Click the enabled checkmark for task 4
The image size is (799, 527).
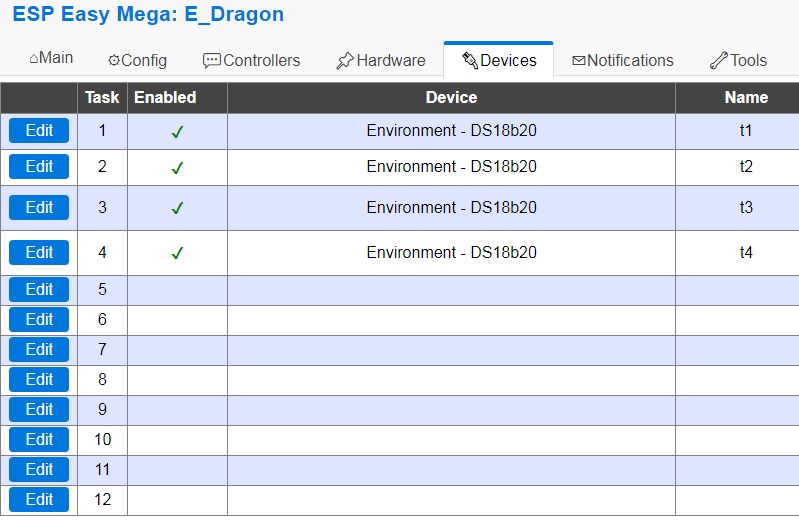pos(177,253)
